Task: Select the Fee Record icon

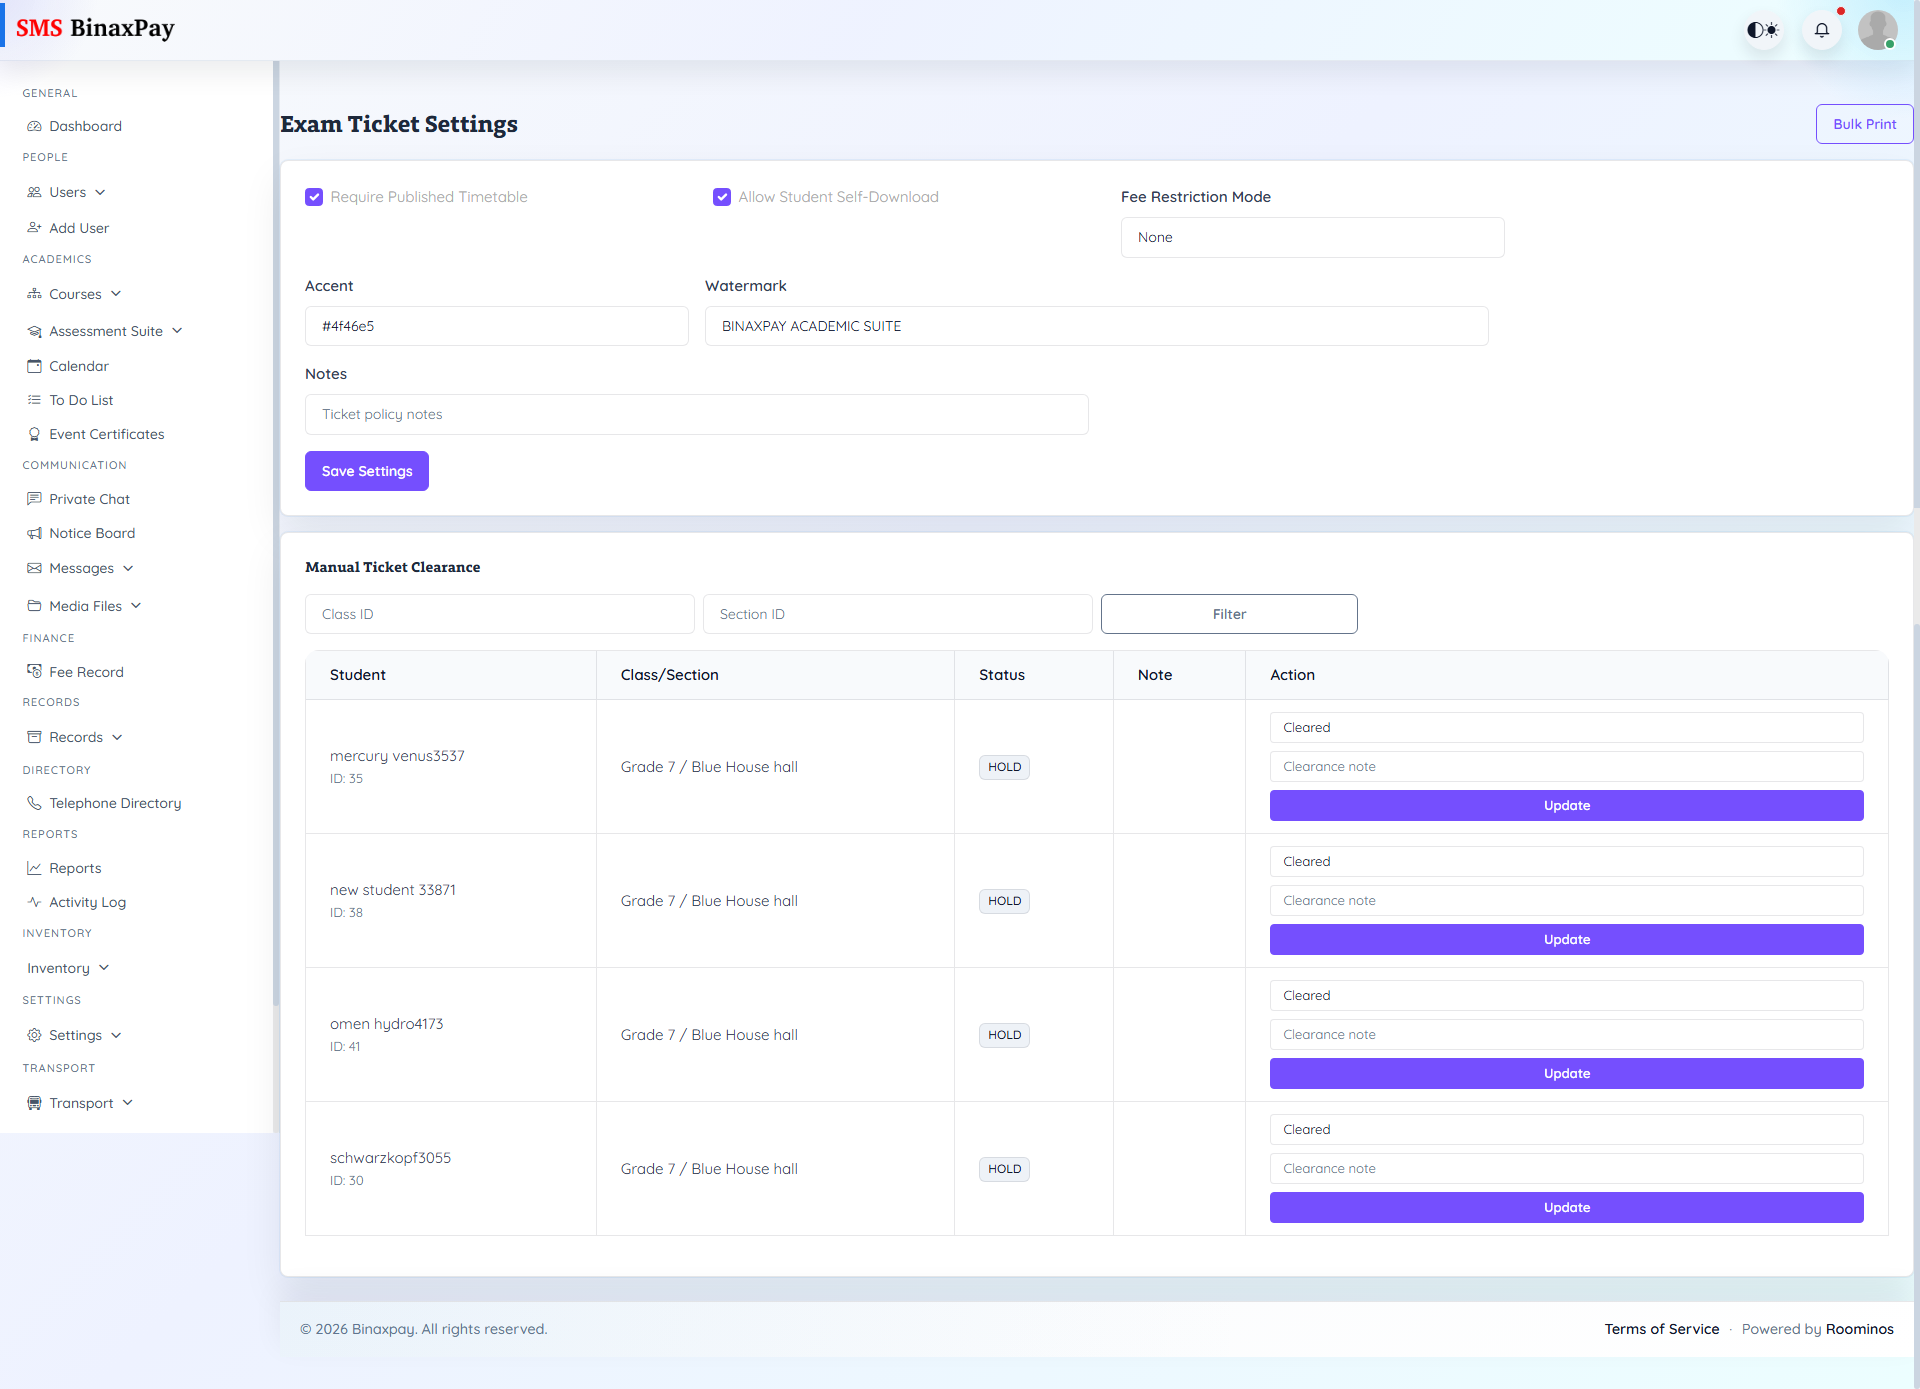Action: click(x=36, y=671)
